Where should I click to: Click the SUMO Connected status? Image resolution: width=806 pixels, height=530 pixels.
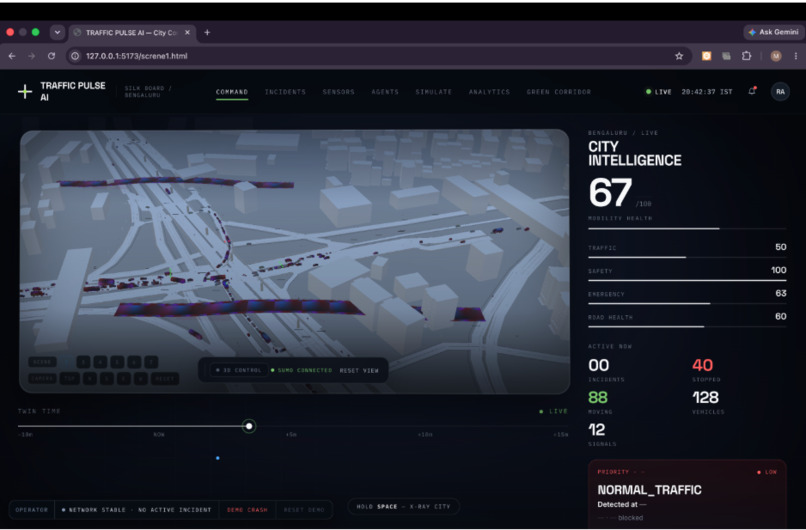pos(302,370)
